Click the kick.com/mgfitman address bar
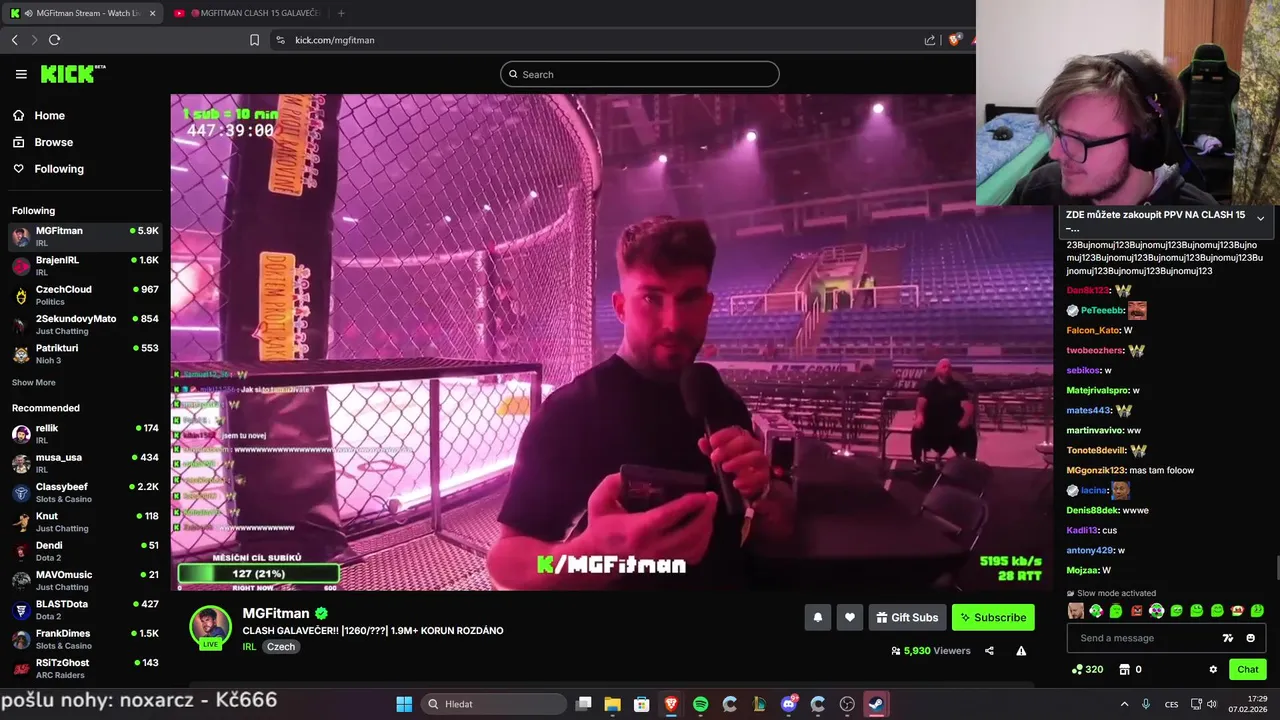The image size is (1280, 720). pyautogui.click(x=600, y=40)
